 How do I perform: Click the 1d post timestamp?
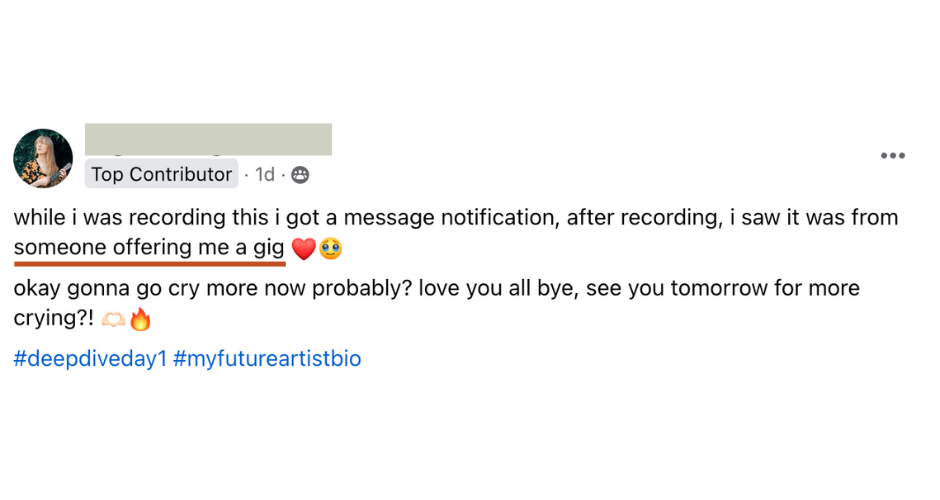click(265, 175)
